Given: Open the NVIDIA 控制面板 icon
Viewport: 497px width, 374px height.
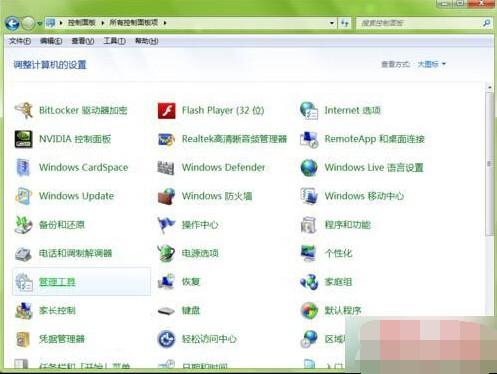Looking at the screenshot, I should pyautogui.click(x=23, y=139).
